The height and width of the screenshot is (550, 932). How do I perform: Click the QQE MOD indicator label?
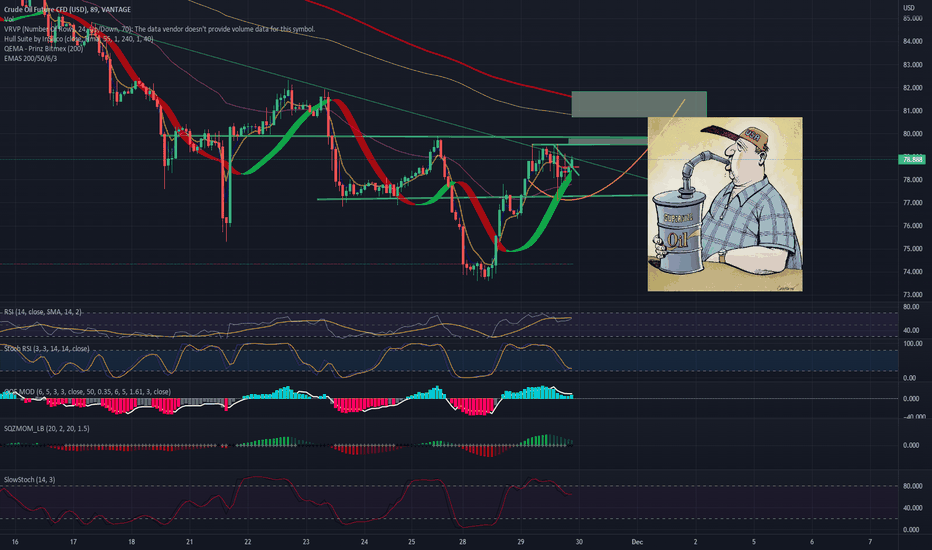click(x=87, y=392)
